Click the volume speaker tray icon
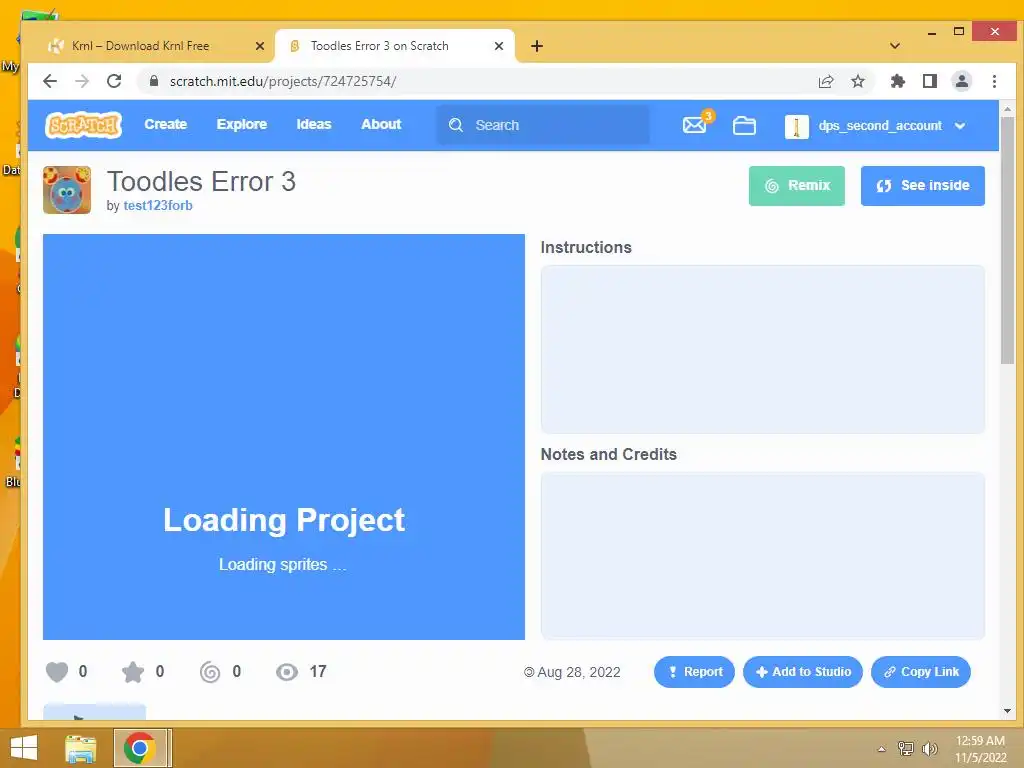Viewport: 1024px width, 768px height. click(930, 749)
